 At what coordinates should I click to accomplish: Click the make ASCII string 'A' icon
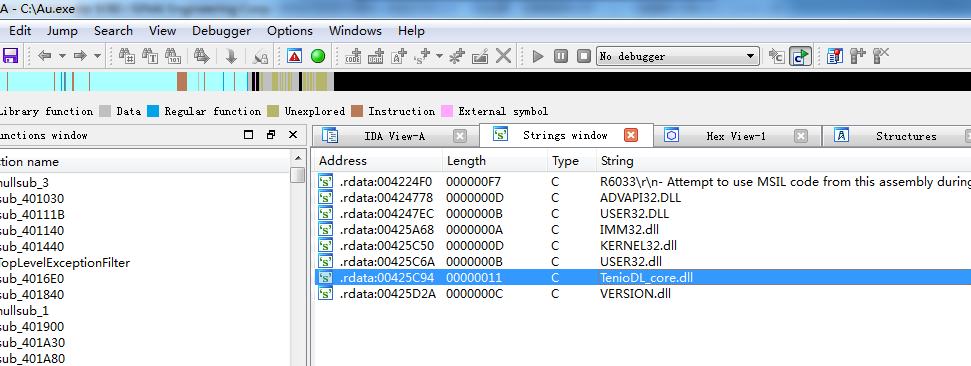[398, 56]
